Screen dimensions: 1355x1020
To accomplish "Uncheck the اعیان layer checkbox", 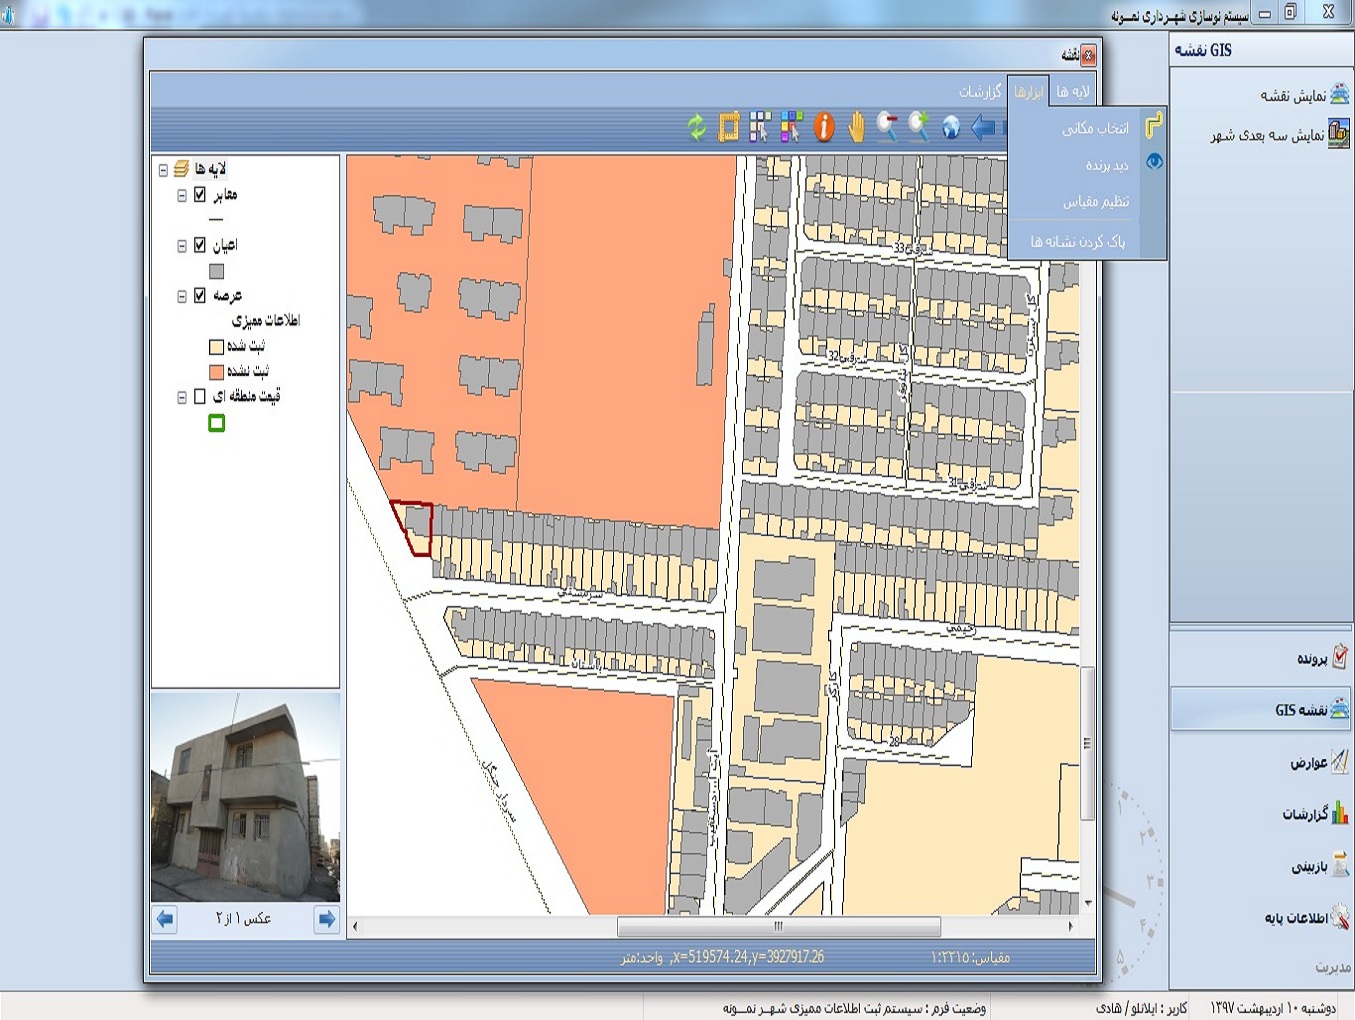I will tap(200, 245).
